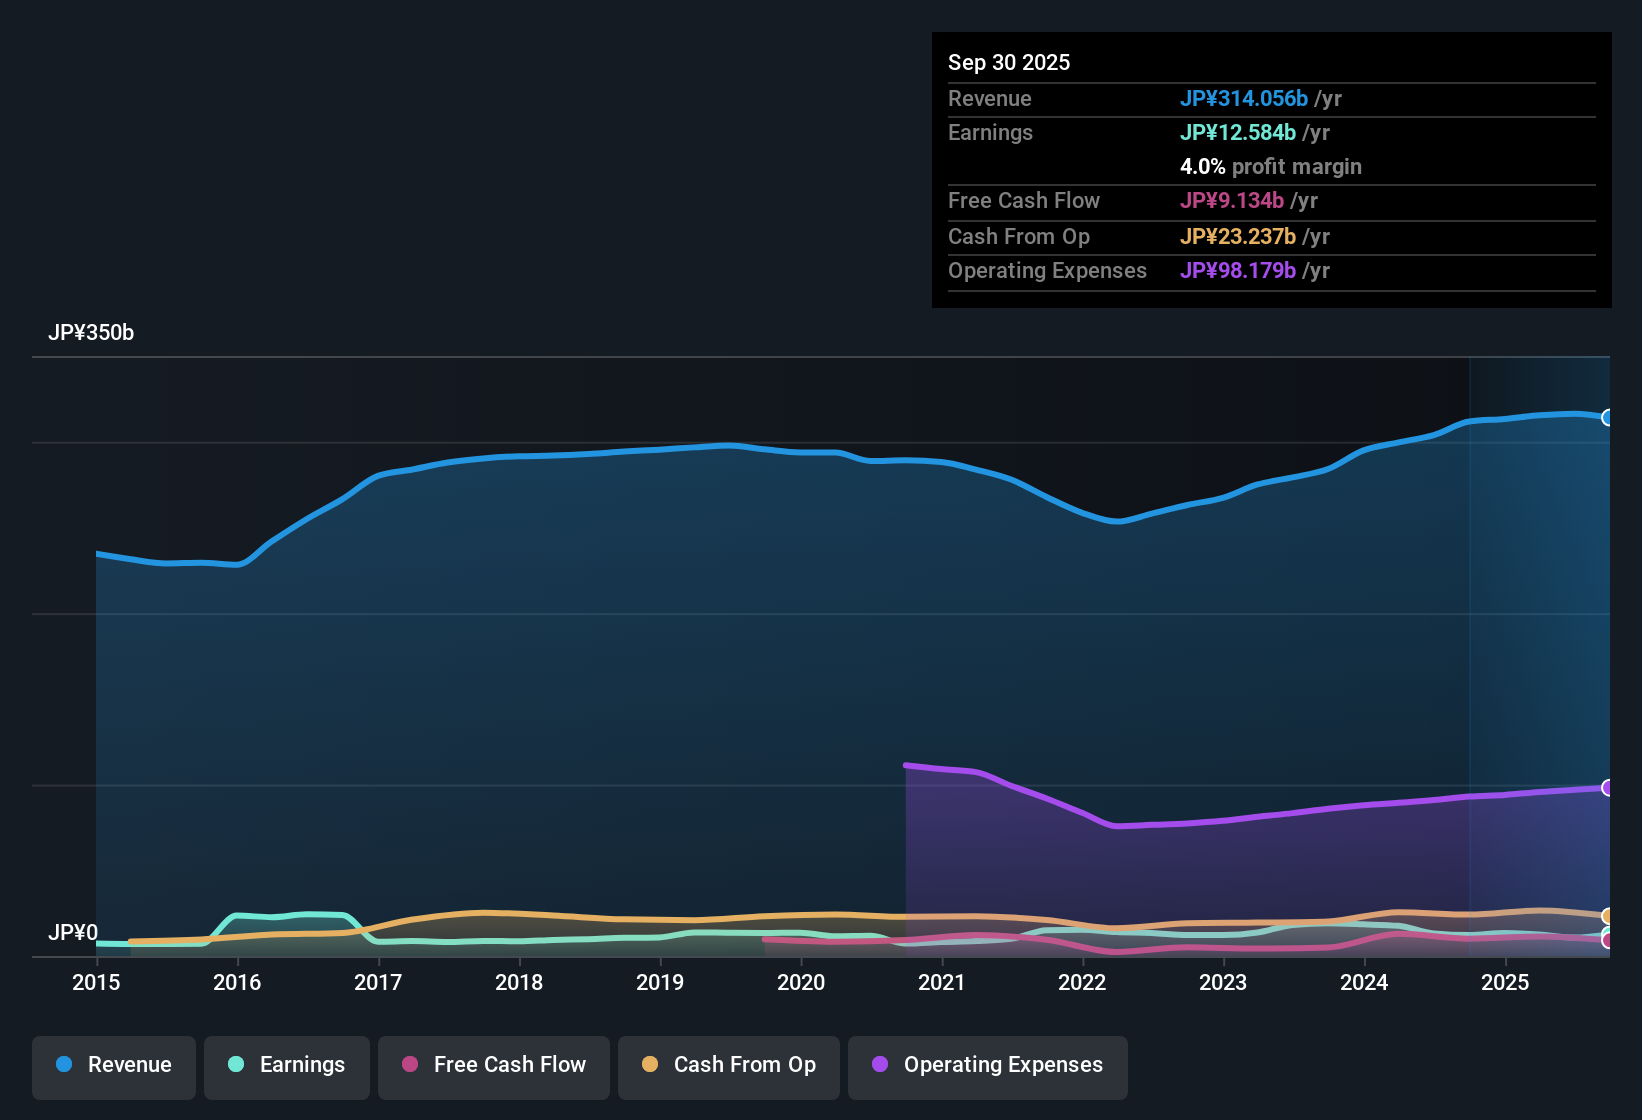Toggle the Earnings series off
Viewport: 1642px width, 1120px height.
286,1065
